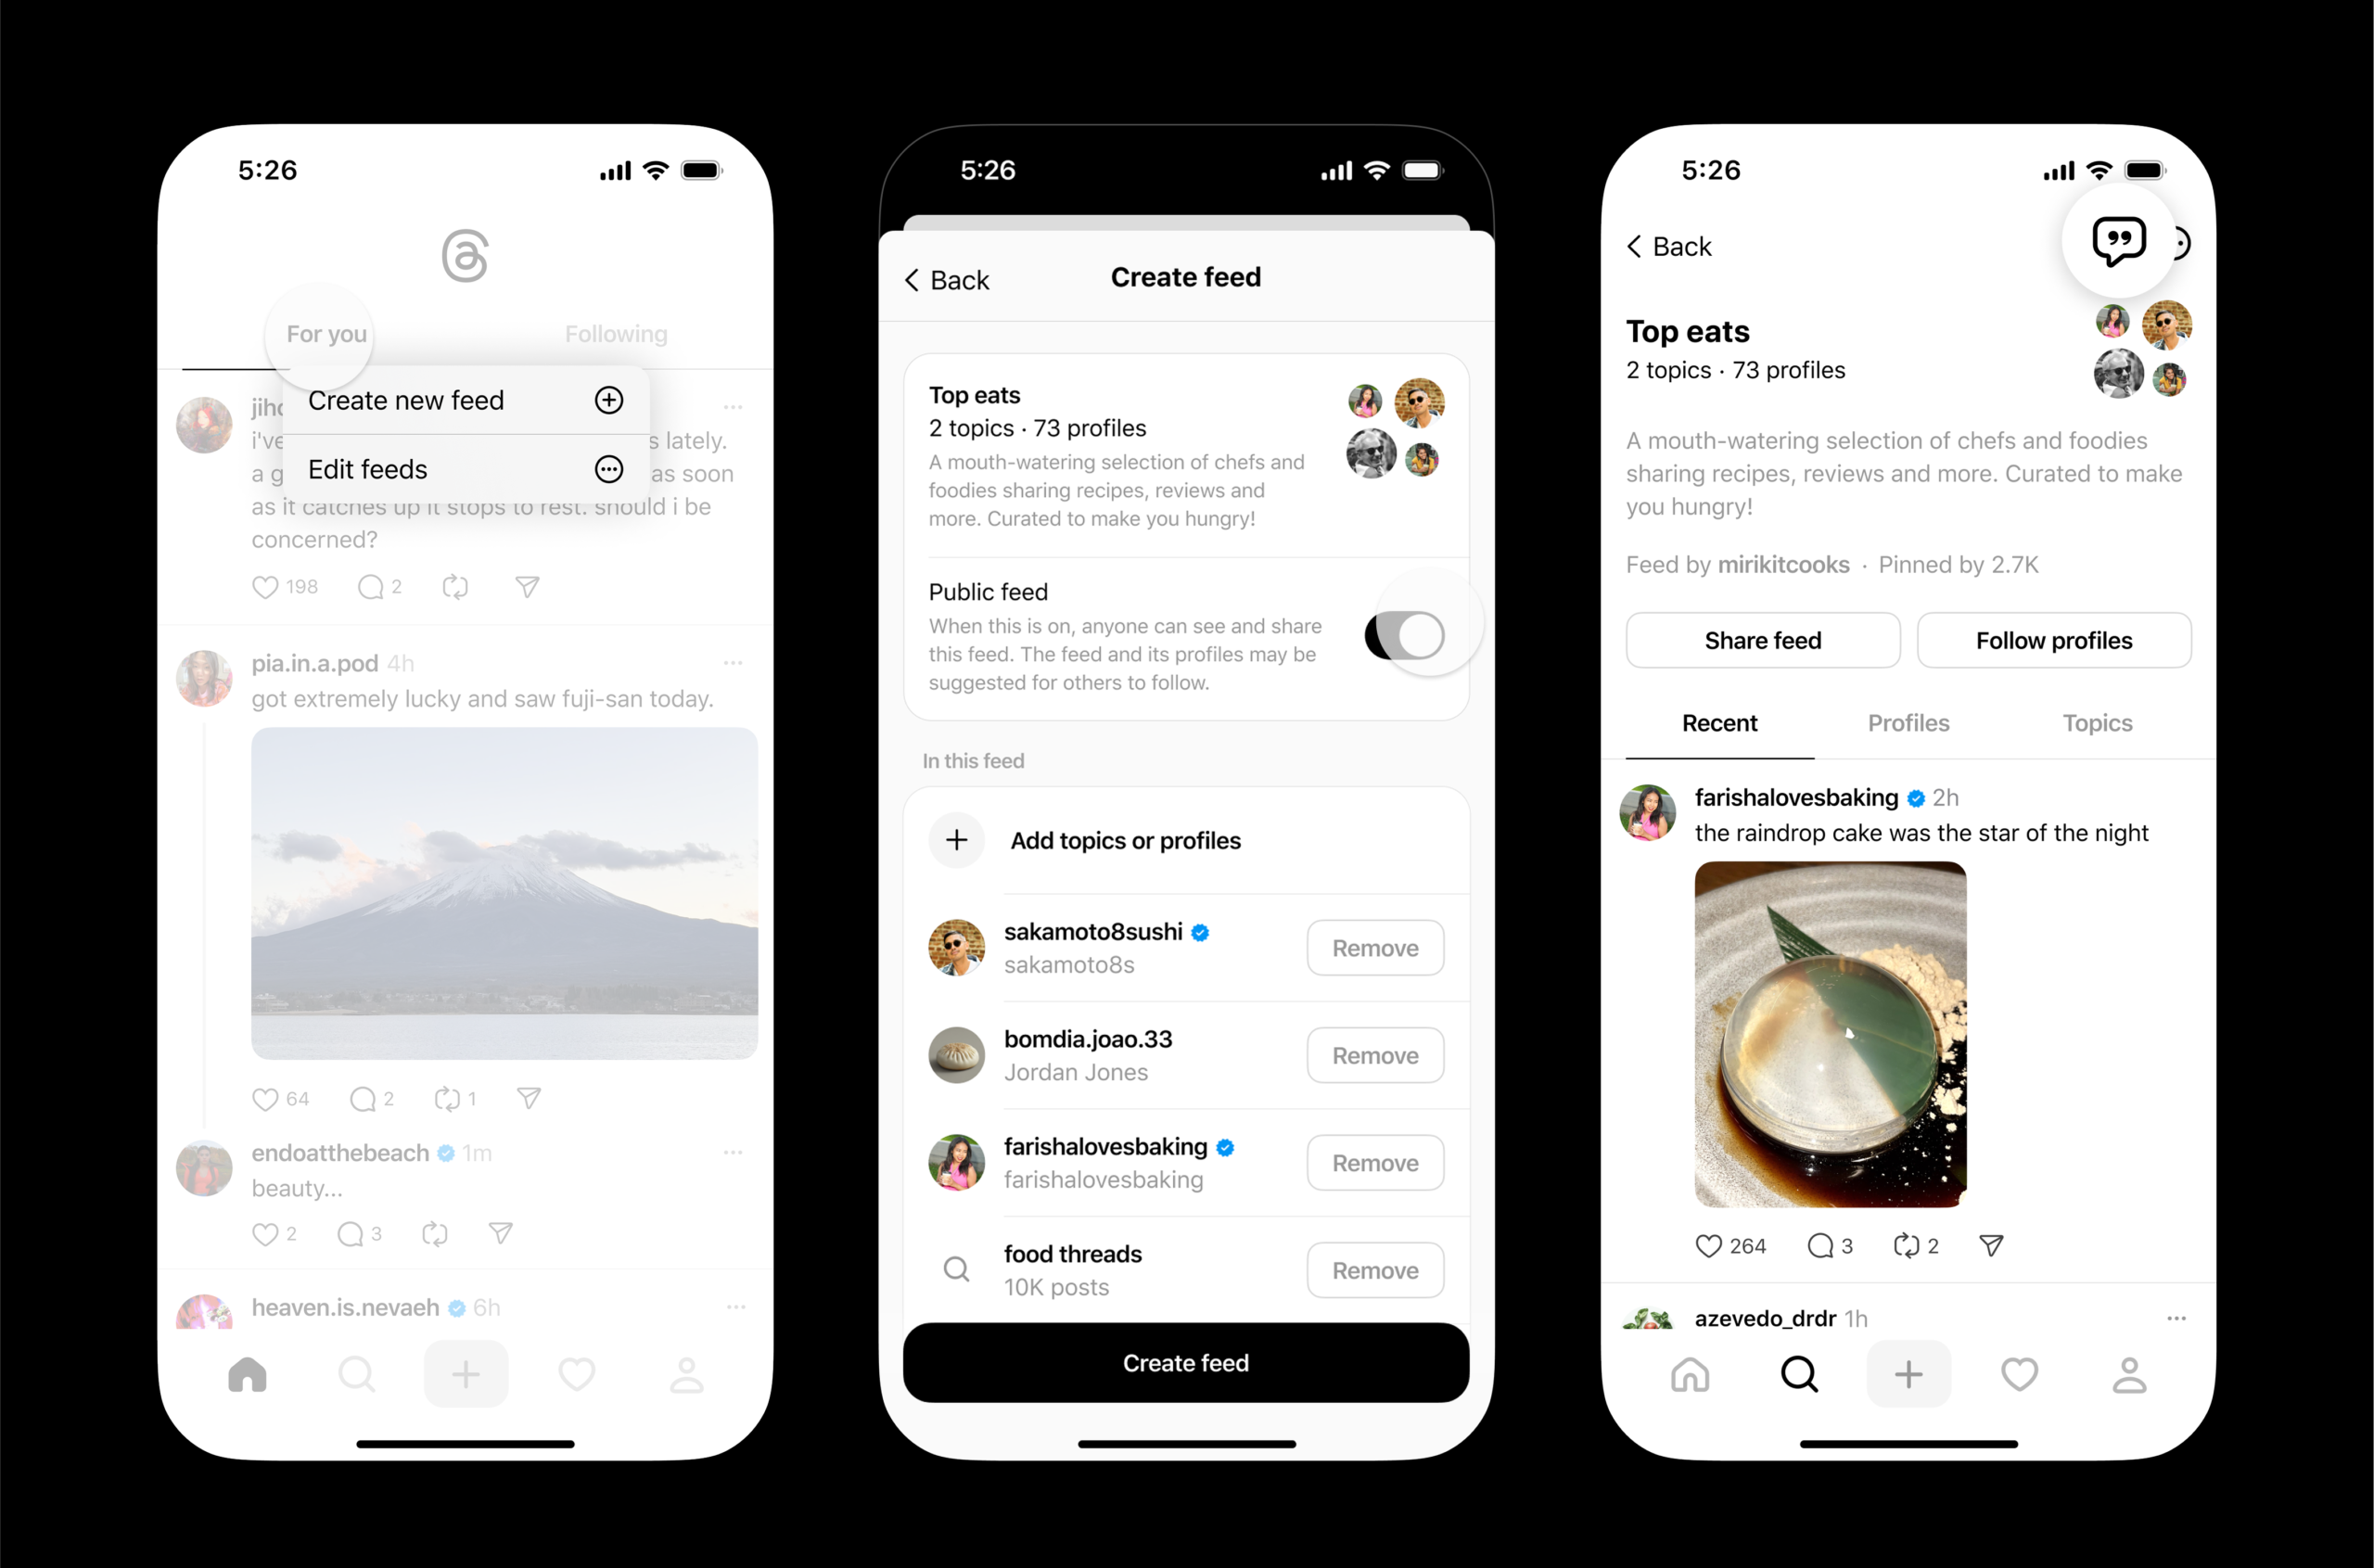2374x1568 pixels.
Task: Select the Recent tab in Top eats feed
Action: [x=1719, y=722]
